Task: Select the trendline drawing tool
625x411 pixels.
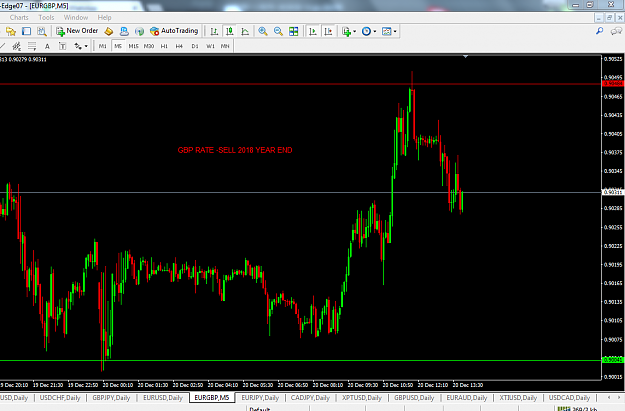Action: tap(2, 46)
